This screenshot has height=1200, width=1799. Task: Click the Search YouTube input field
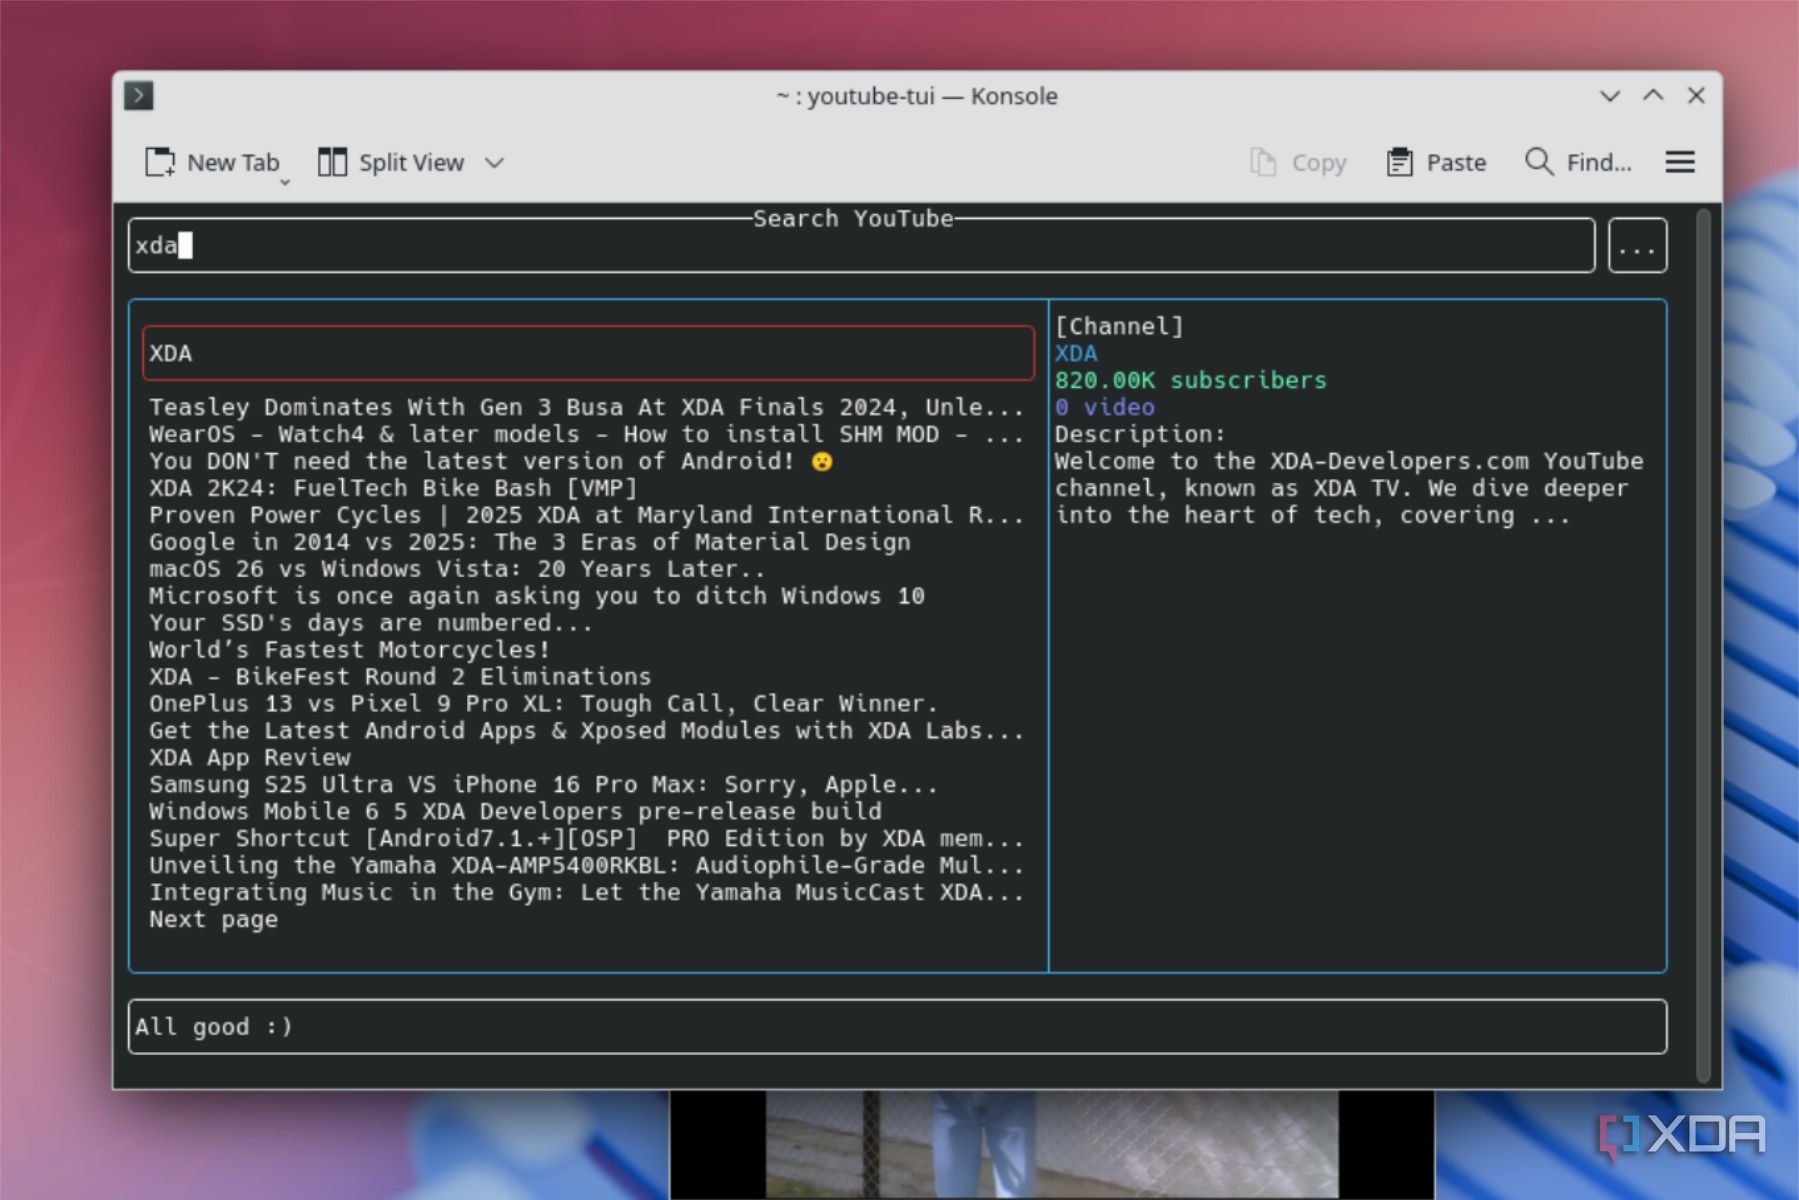coord(861,246)
